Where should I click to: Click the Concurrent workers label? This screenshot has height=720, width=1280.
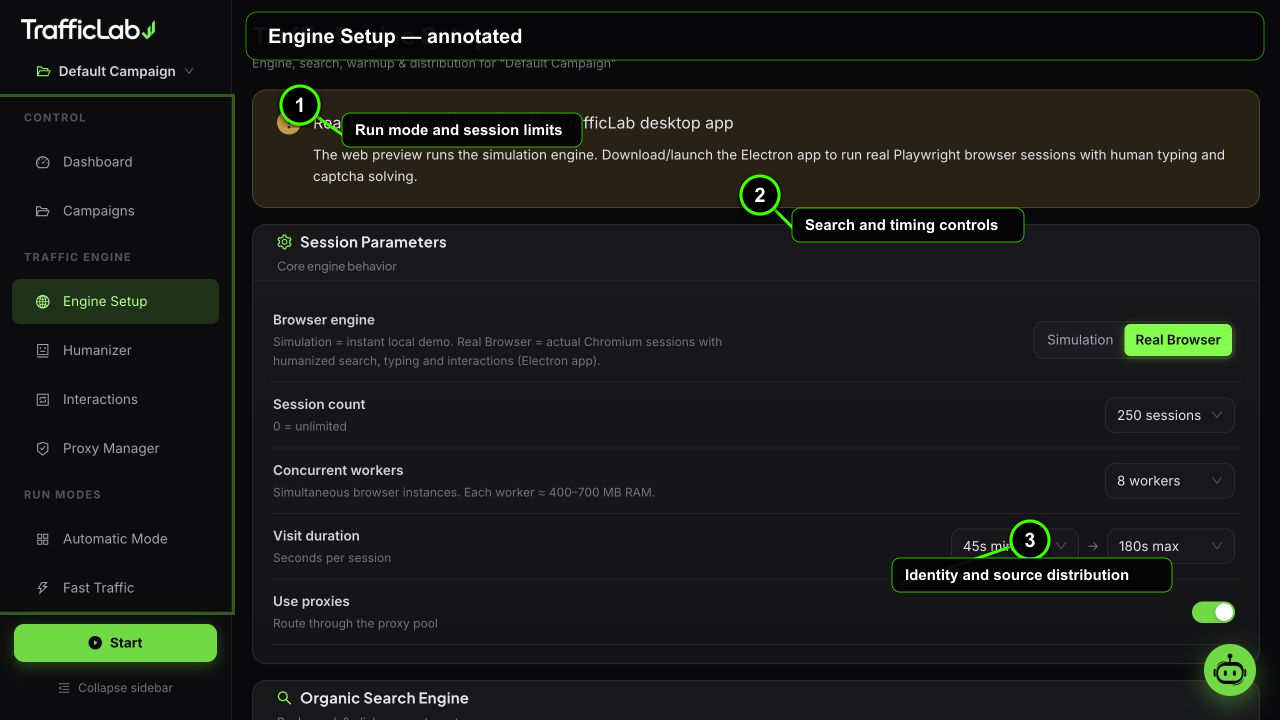coord(338,470)
